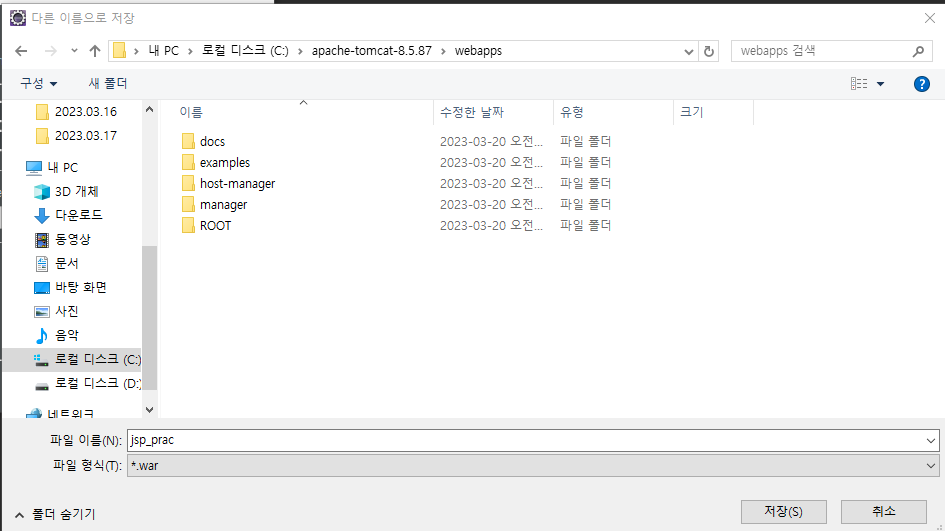Select the docs folder
Screen dimensions: 945x531
click(x=212, y=142)
